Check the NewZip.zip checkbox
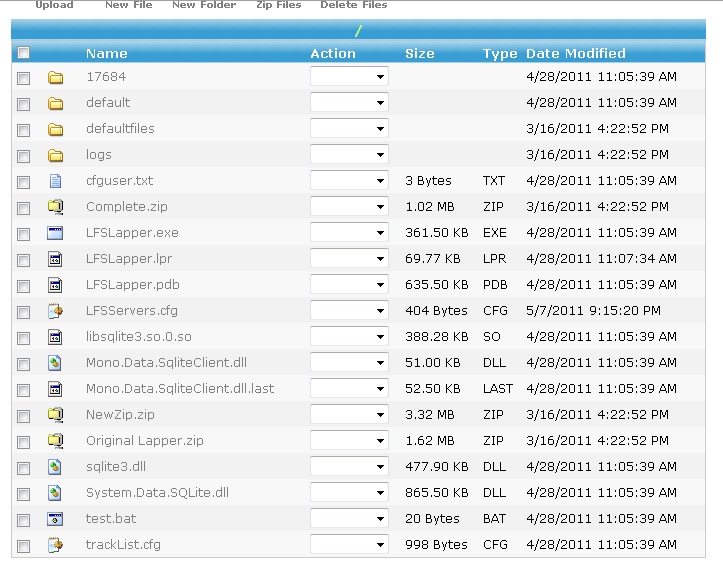This screenshot has height=563, width=723. [x=24, y=416]
